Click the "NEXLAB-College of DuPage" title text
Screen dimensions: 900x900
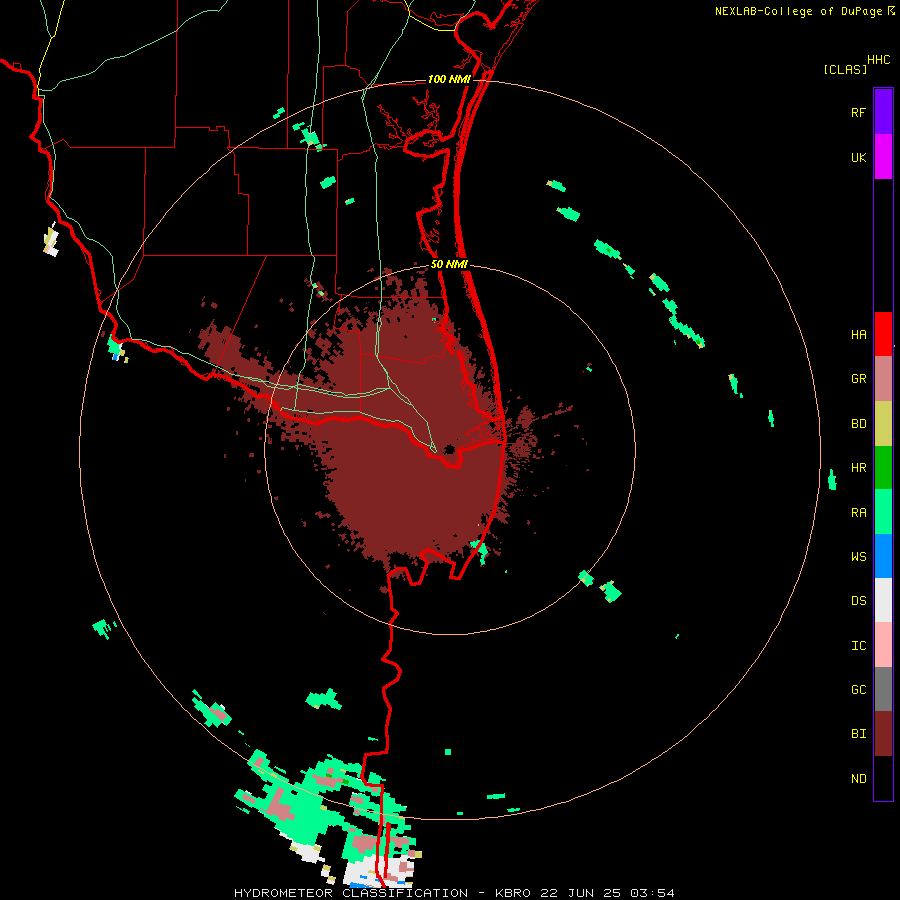pyautogui.click(x=798, y=11)
